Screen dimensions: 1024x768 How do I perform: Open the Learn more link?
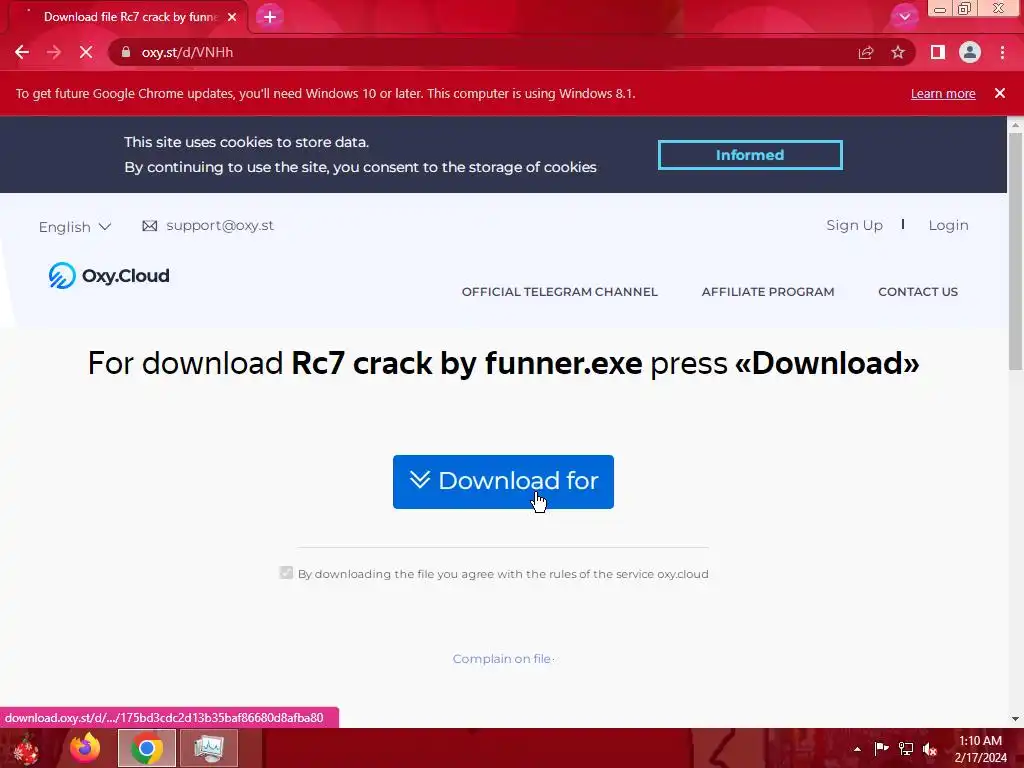pyautogui.click(x=943, y=93)
